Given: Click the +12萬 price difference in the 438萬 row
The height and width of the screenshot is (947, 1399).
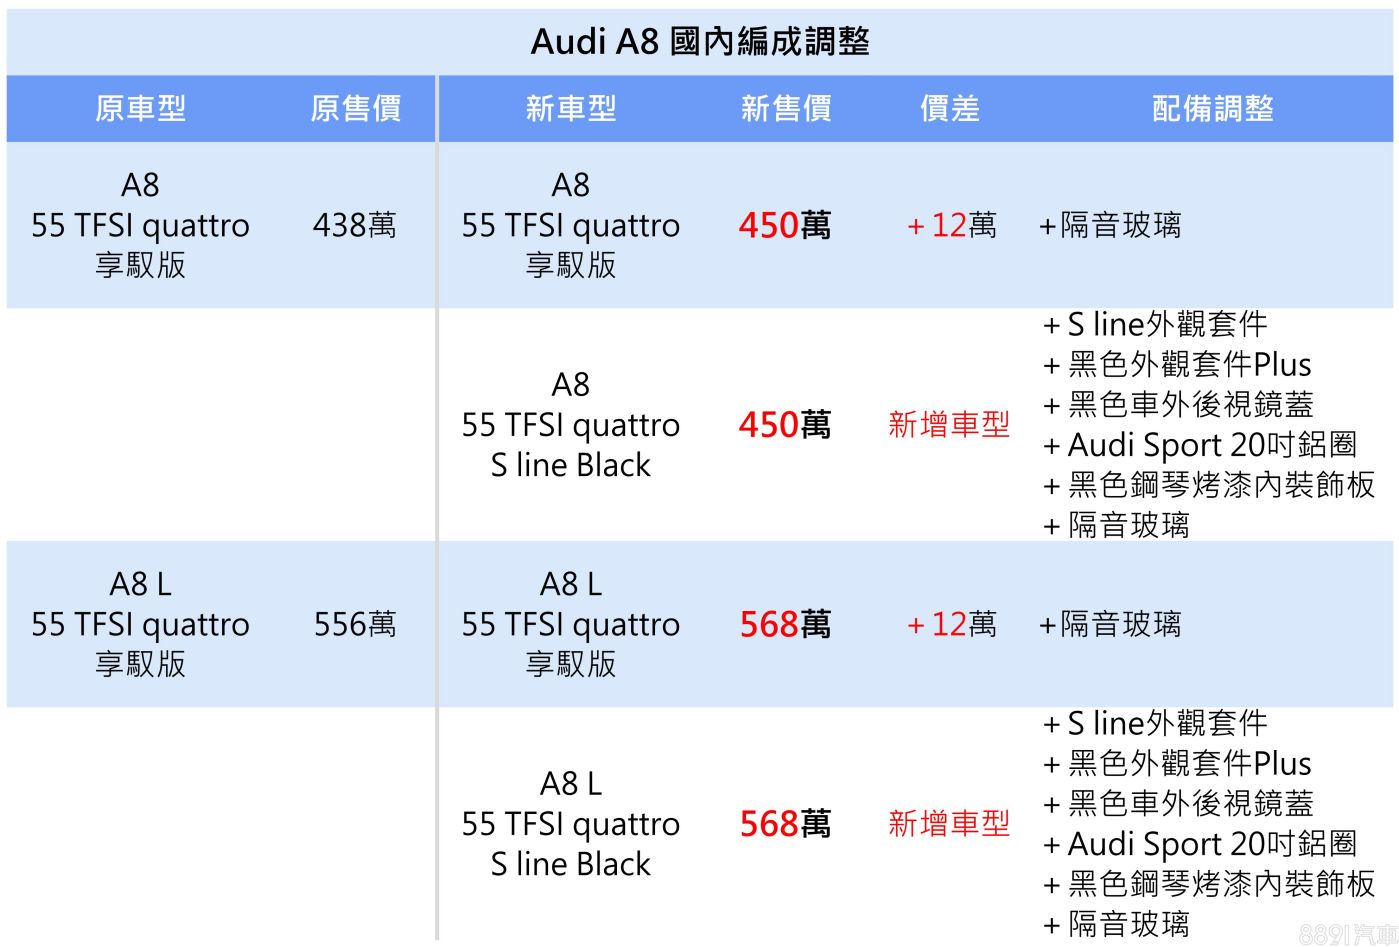Looking at the screenshot, I should (951, 225).
